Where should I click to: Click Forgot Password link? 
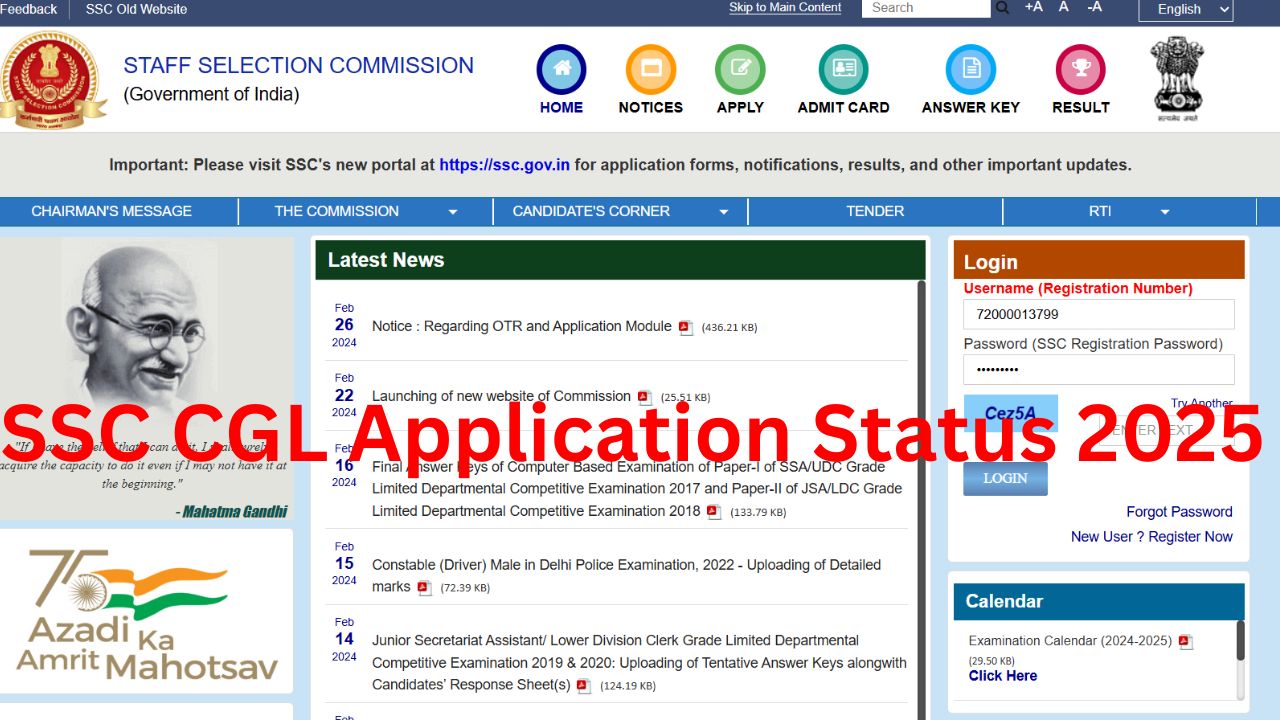[1179, 512]
